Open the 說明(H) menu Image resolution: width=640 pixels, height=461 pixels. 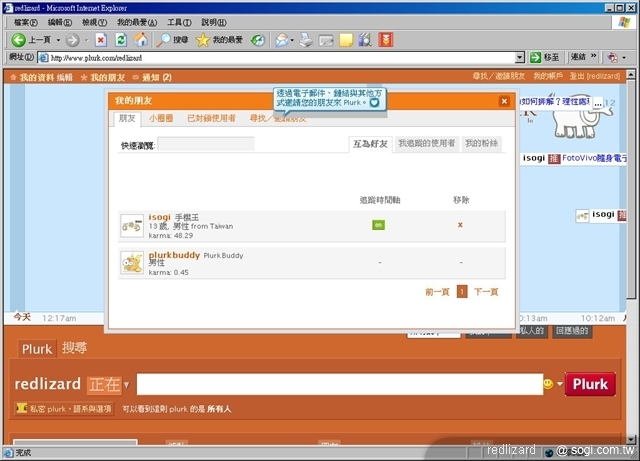coord(213,22)
